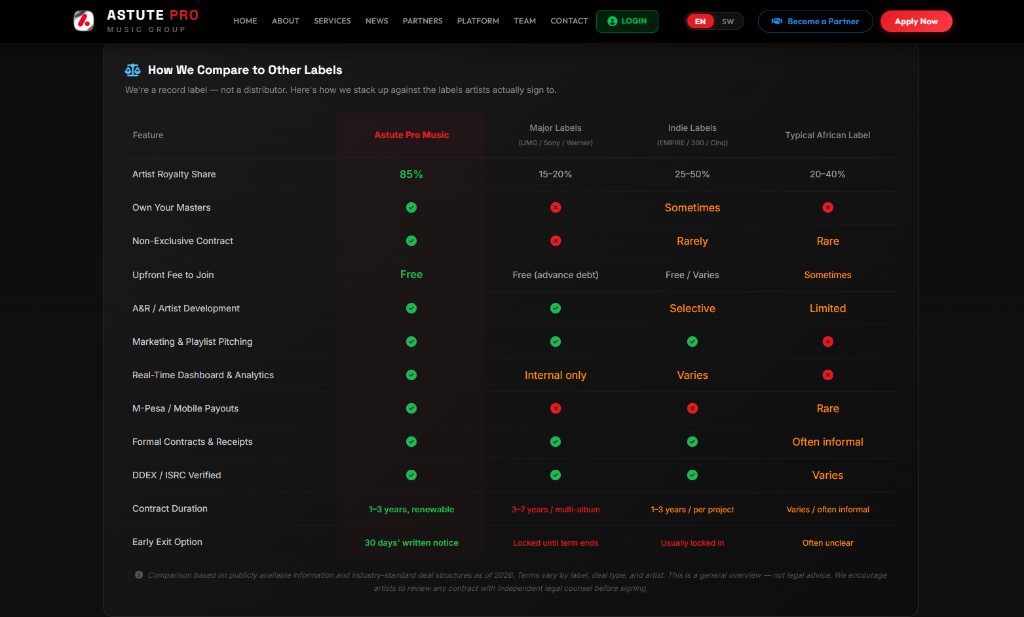This screenshot has width=1024, height=617.
Task: Click the 85% royalty share value
Action: point(411,174)
